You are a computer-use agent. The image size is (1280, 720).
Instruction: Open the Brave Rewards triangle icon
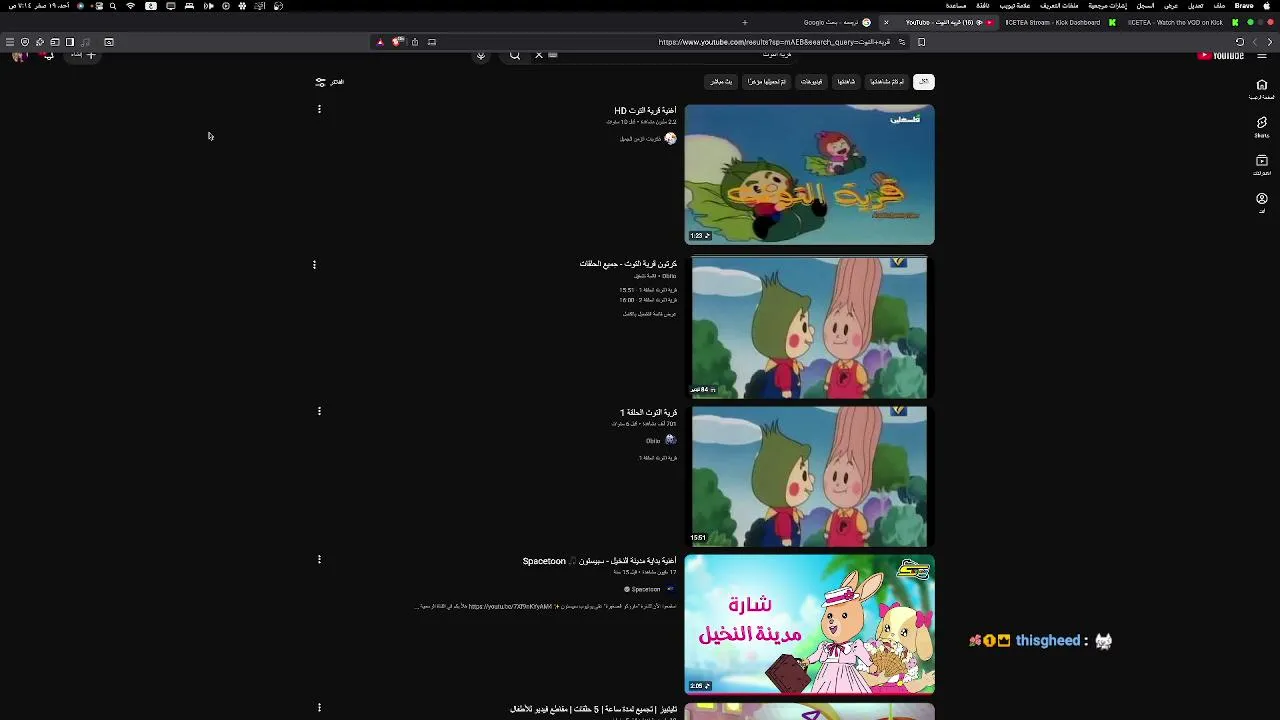(380, 42)
